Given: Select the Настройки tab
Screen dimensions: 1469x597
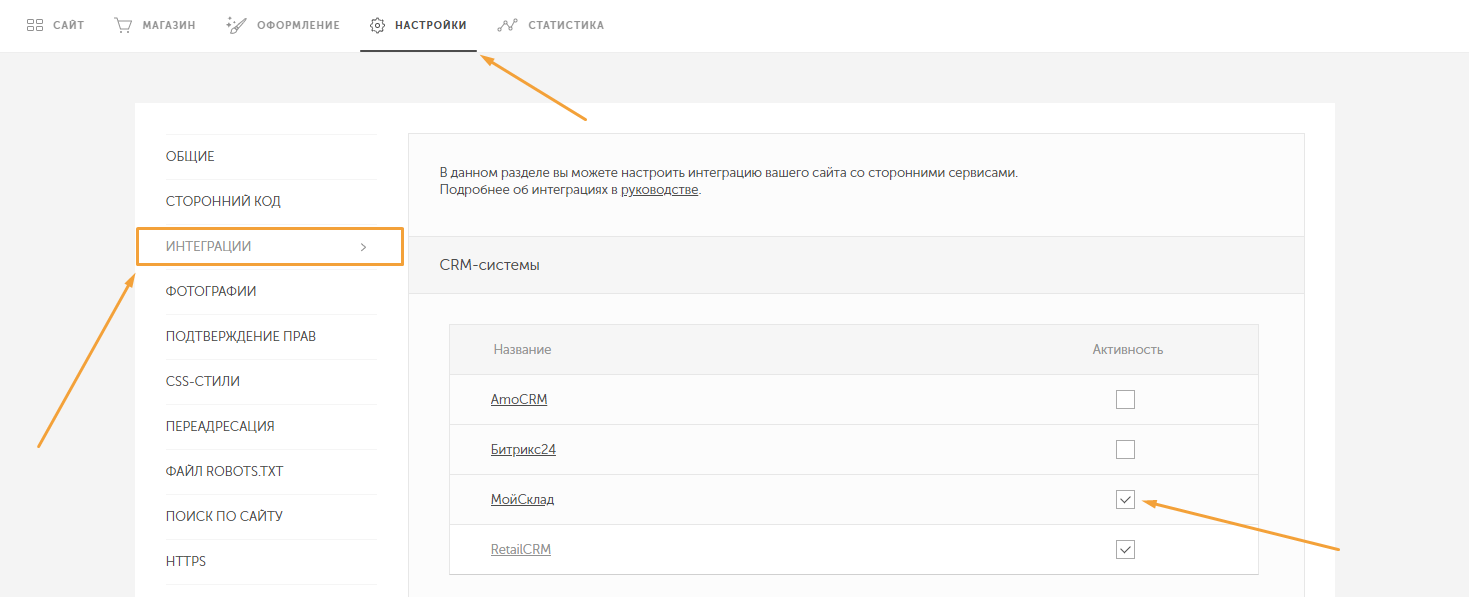Looking at the screenshot, I should point(418,25).
